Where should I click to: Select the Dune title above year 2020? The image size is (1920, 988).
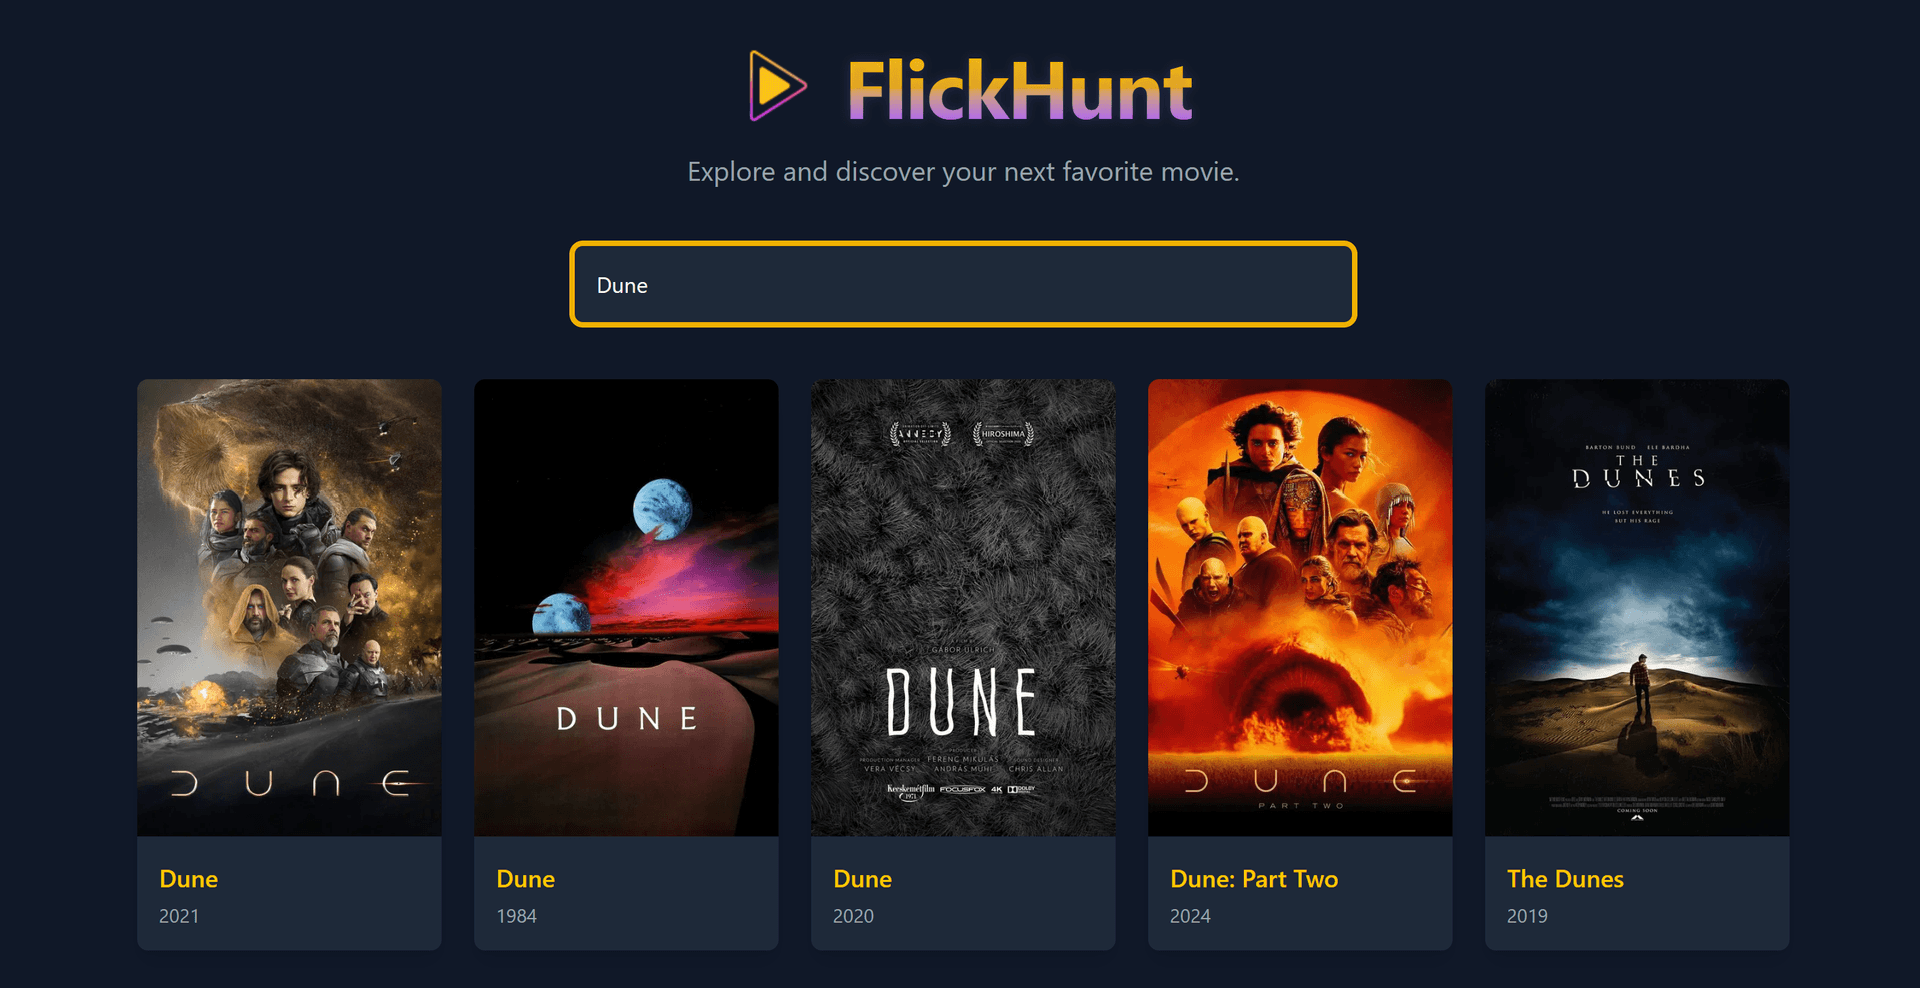pyautogui.click(x=863, y=879)
